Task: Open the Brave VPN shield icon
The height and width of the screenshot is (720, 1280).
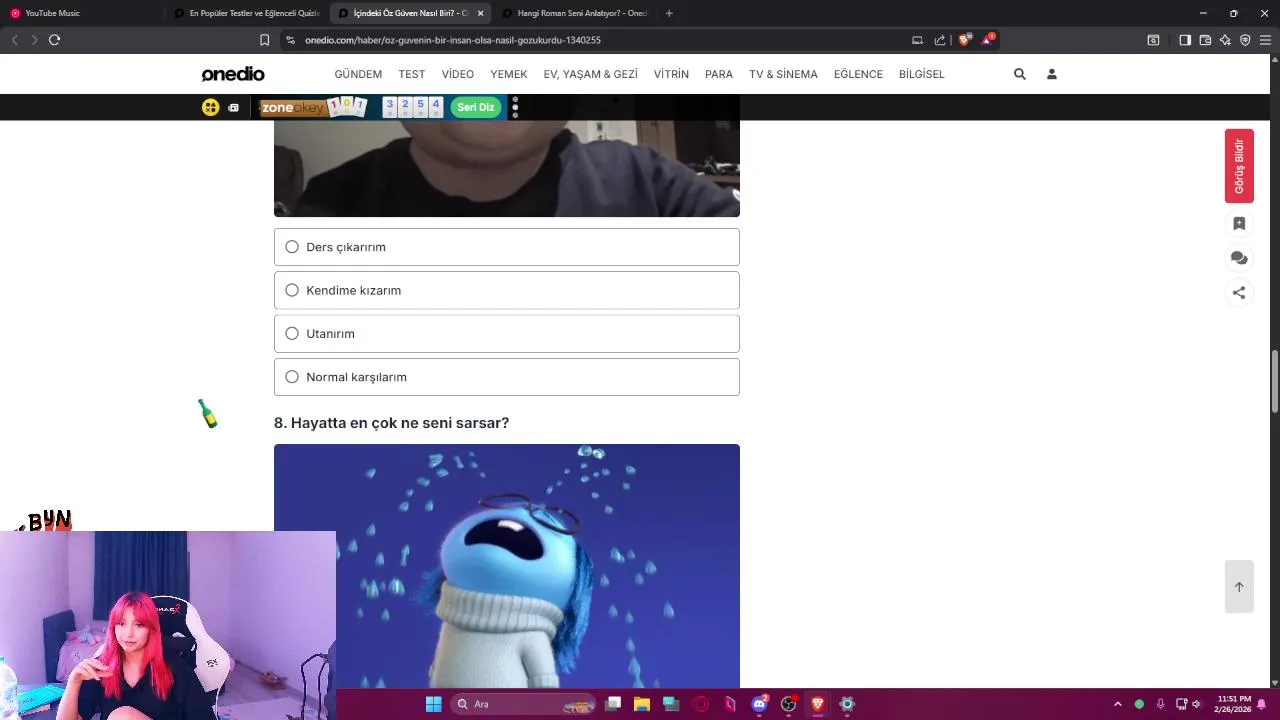Action: pyautogui.click(x=1245, y=40)
